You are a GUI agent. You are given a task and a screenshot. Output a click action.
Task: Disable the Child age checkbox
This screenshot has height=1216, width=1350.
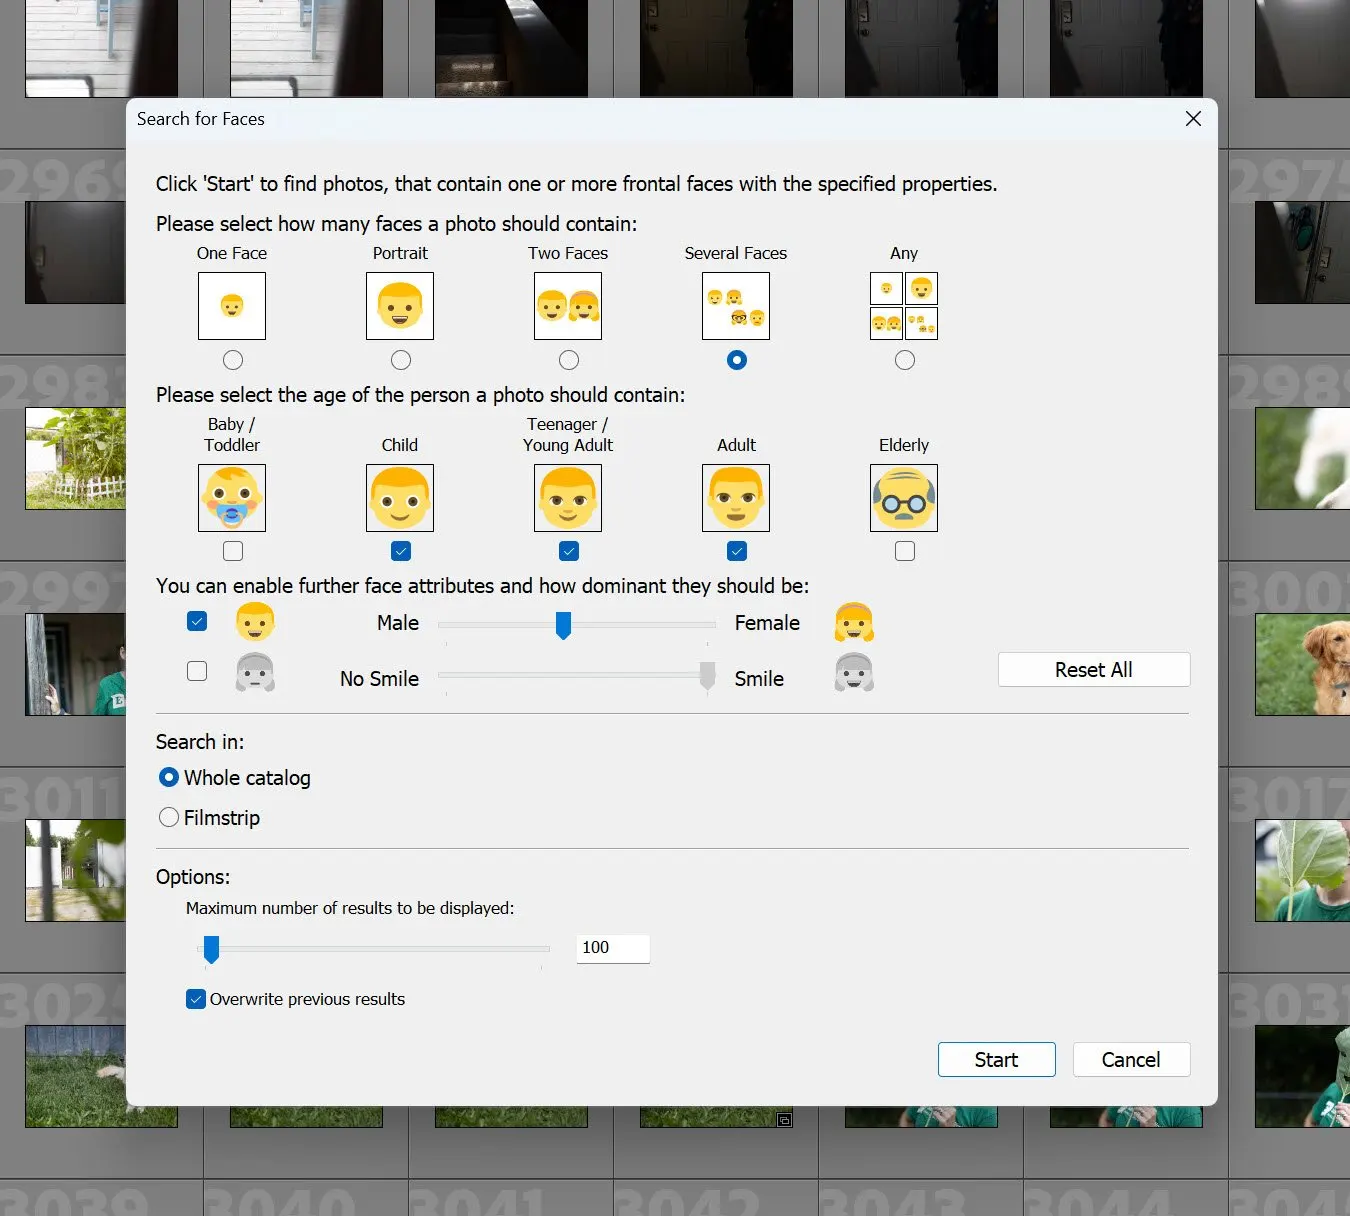coord(400,550)
